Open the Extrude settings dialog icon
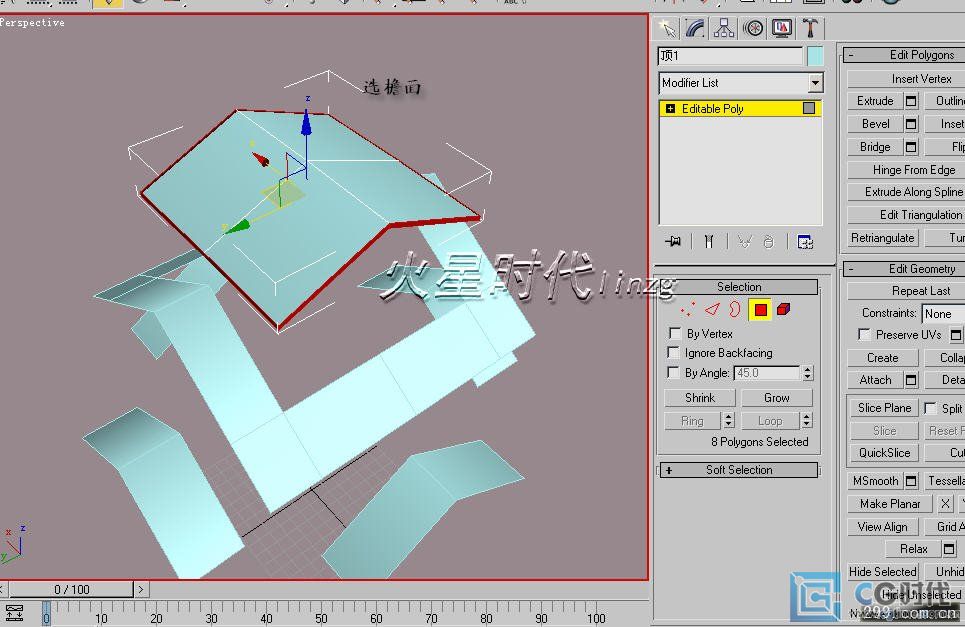The width and height of the screenshot is (965, 627). coord(911,101)
